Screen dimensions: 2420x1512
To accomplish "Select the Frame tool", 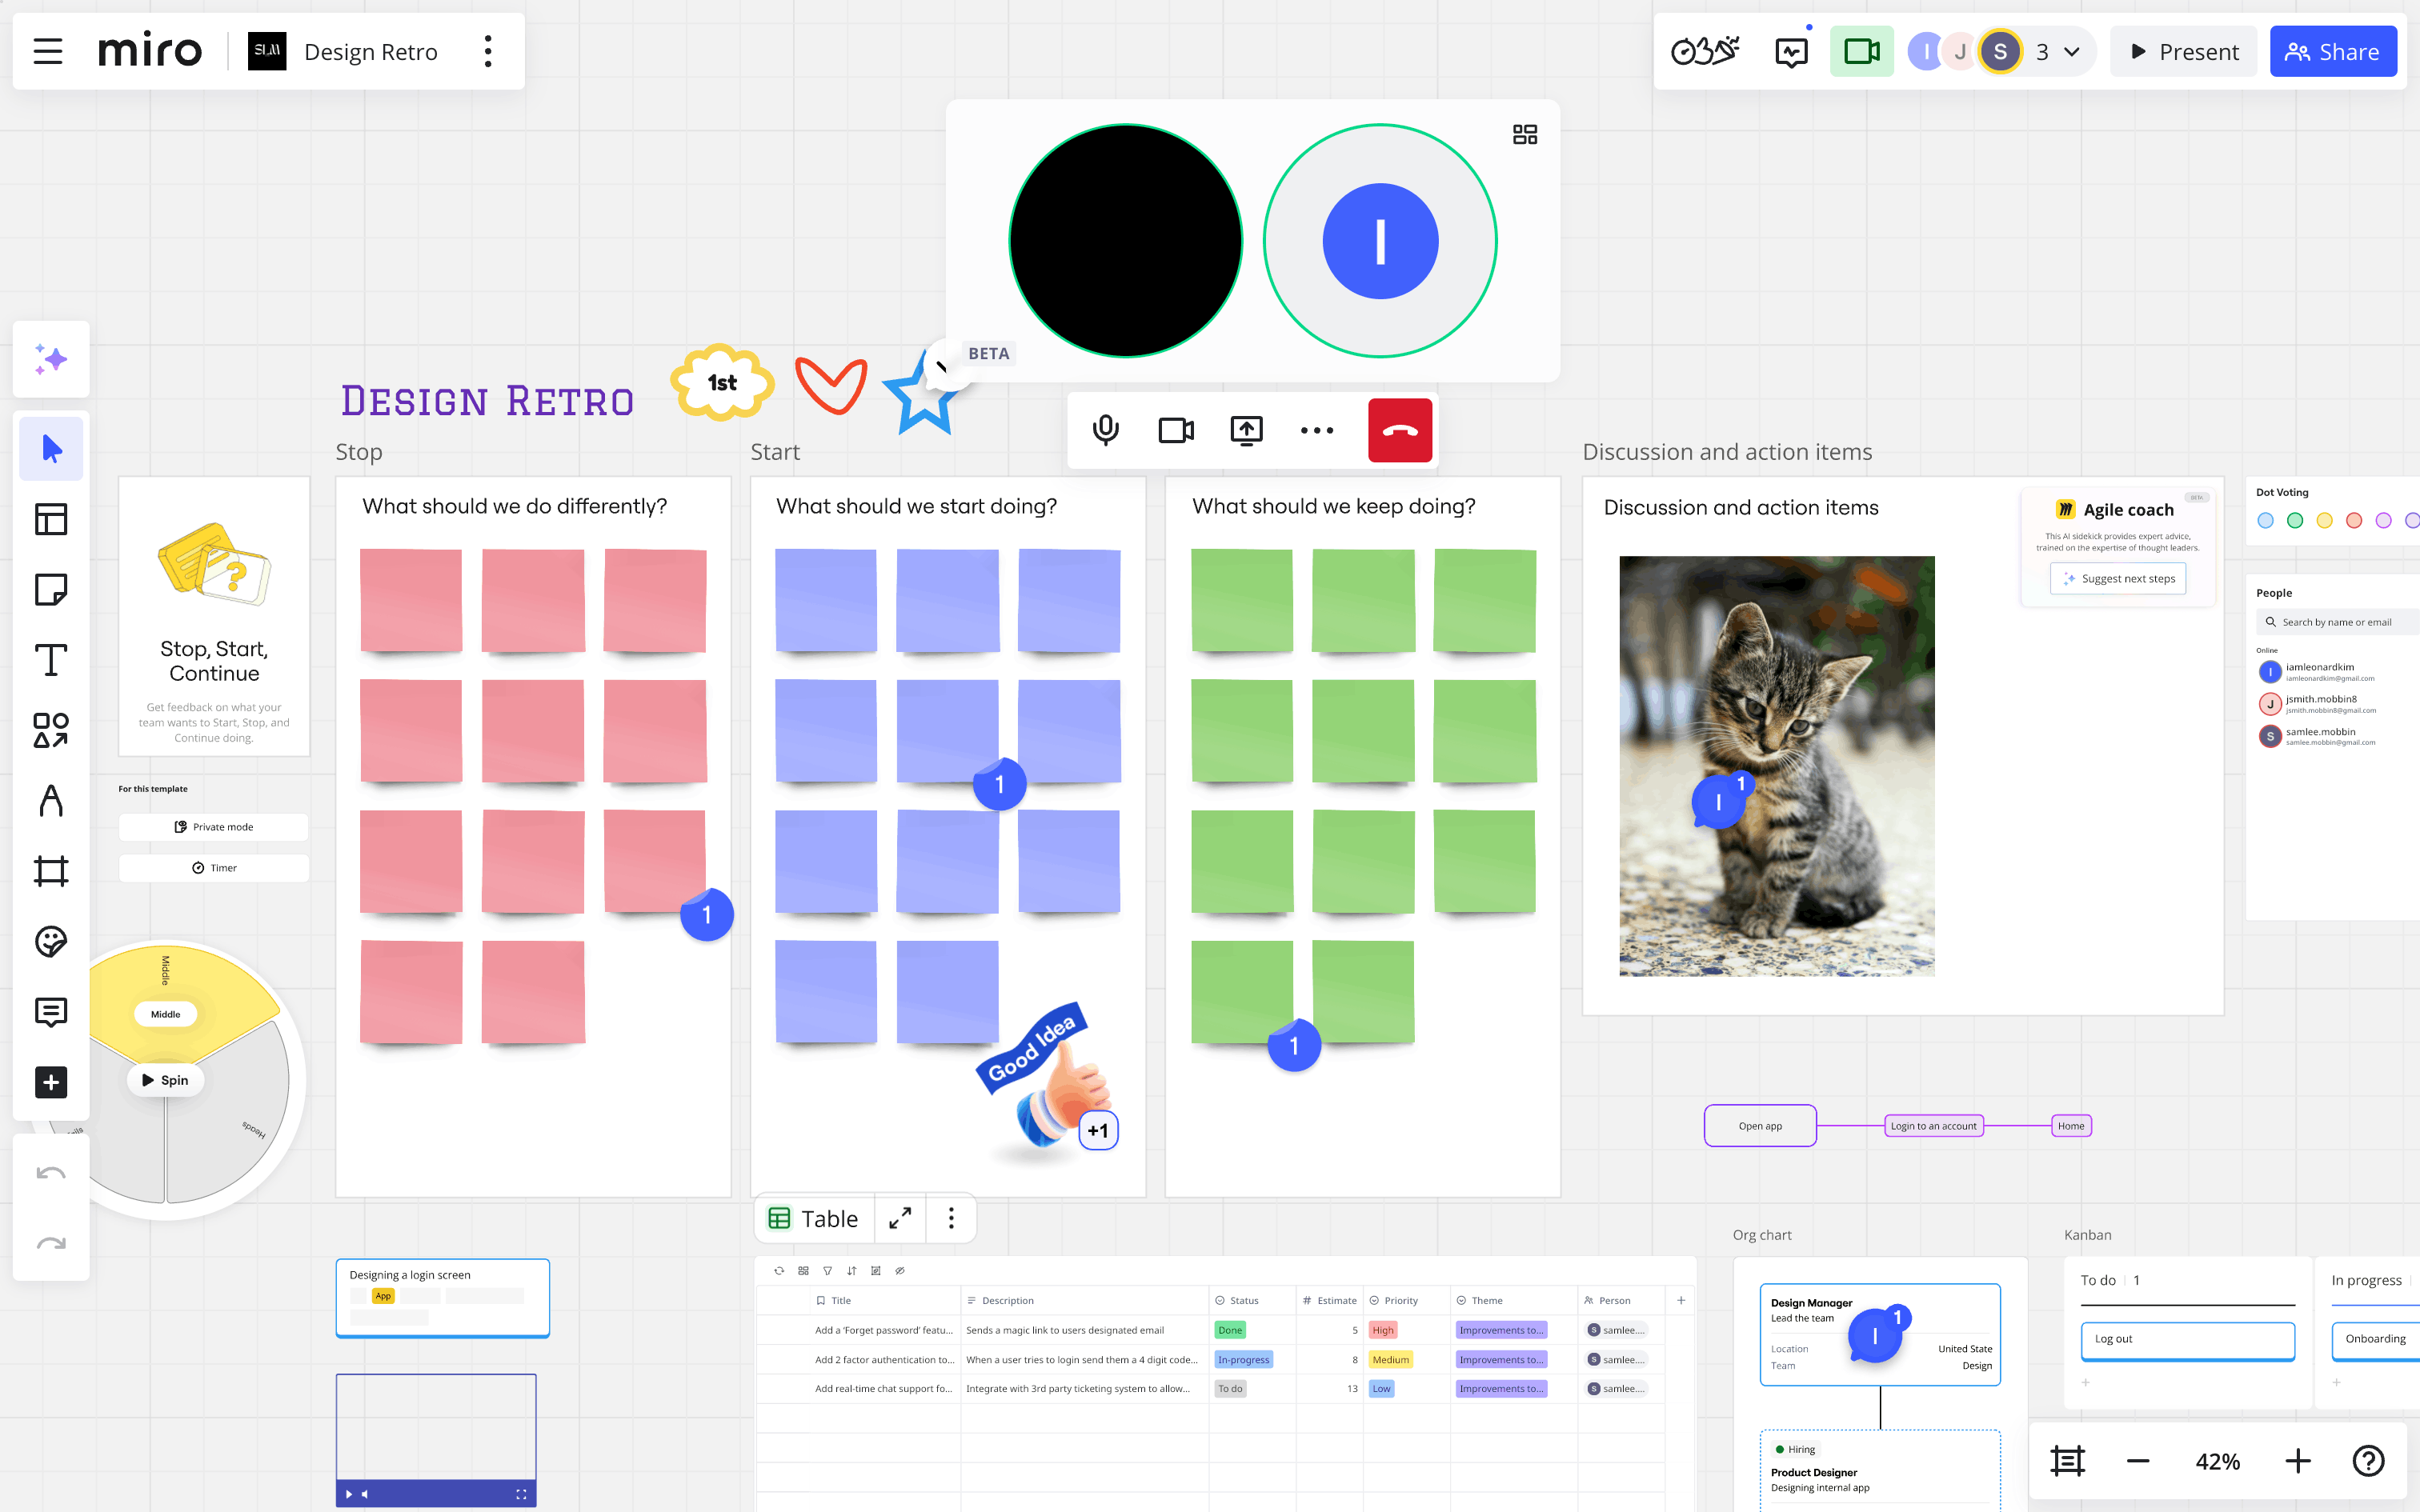I will pos(51,871).
